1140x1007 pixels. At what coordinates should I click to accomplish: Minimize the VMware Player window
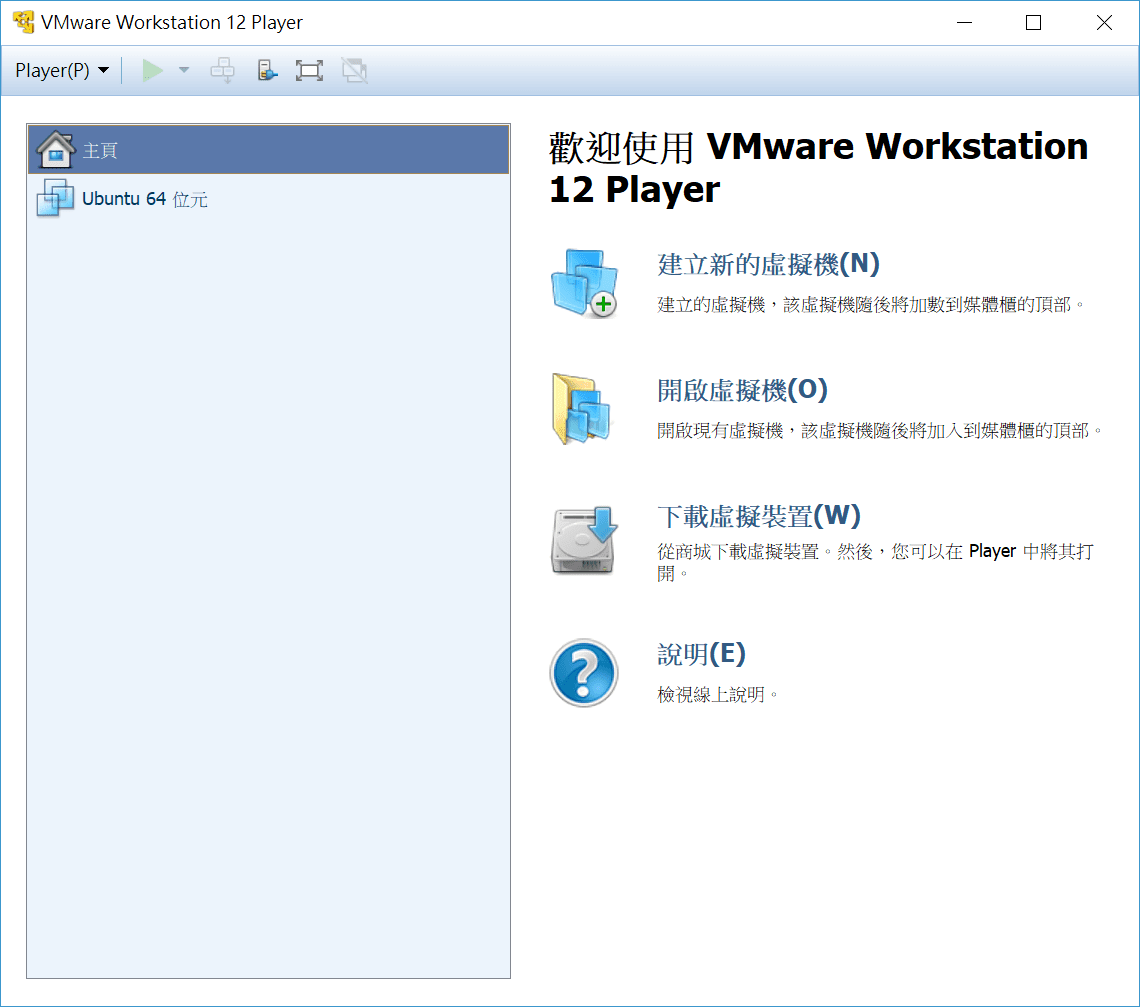[964, 23]
